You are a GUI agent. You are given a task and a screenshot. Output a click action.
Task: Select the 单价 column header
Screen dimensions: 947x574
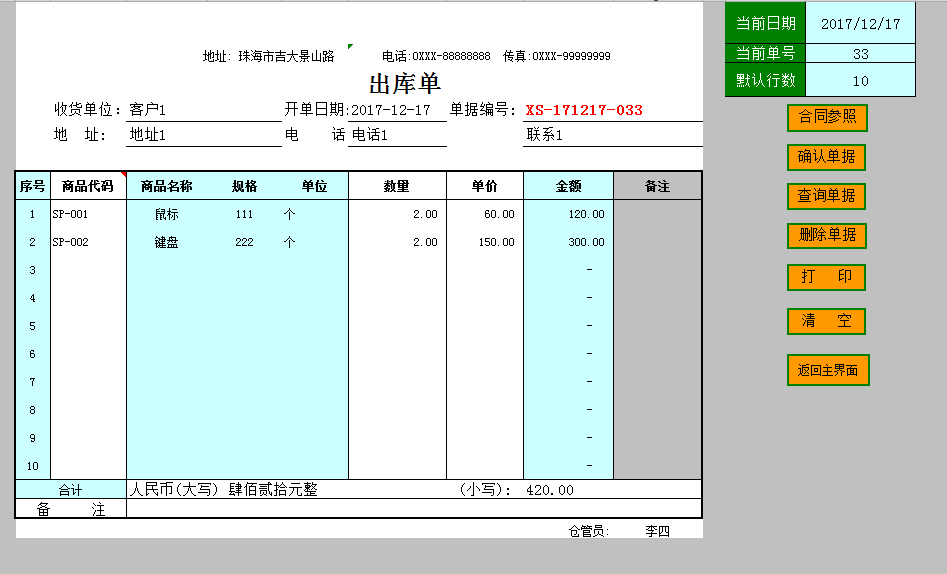(485, 186)
